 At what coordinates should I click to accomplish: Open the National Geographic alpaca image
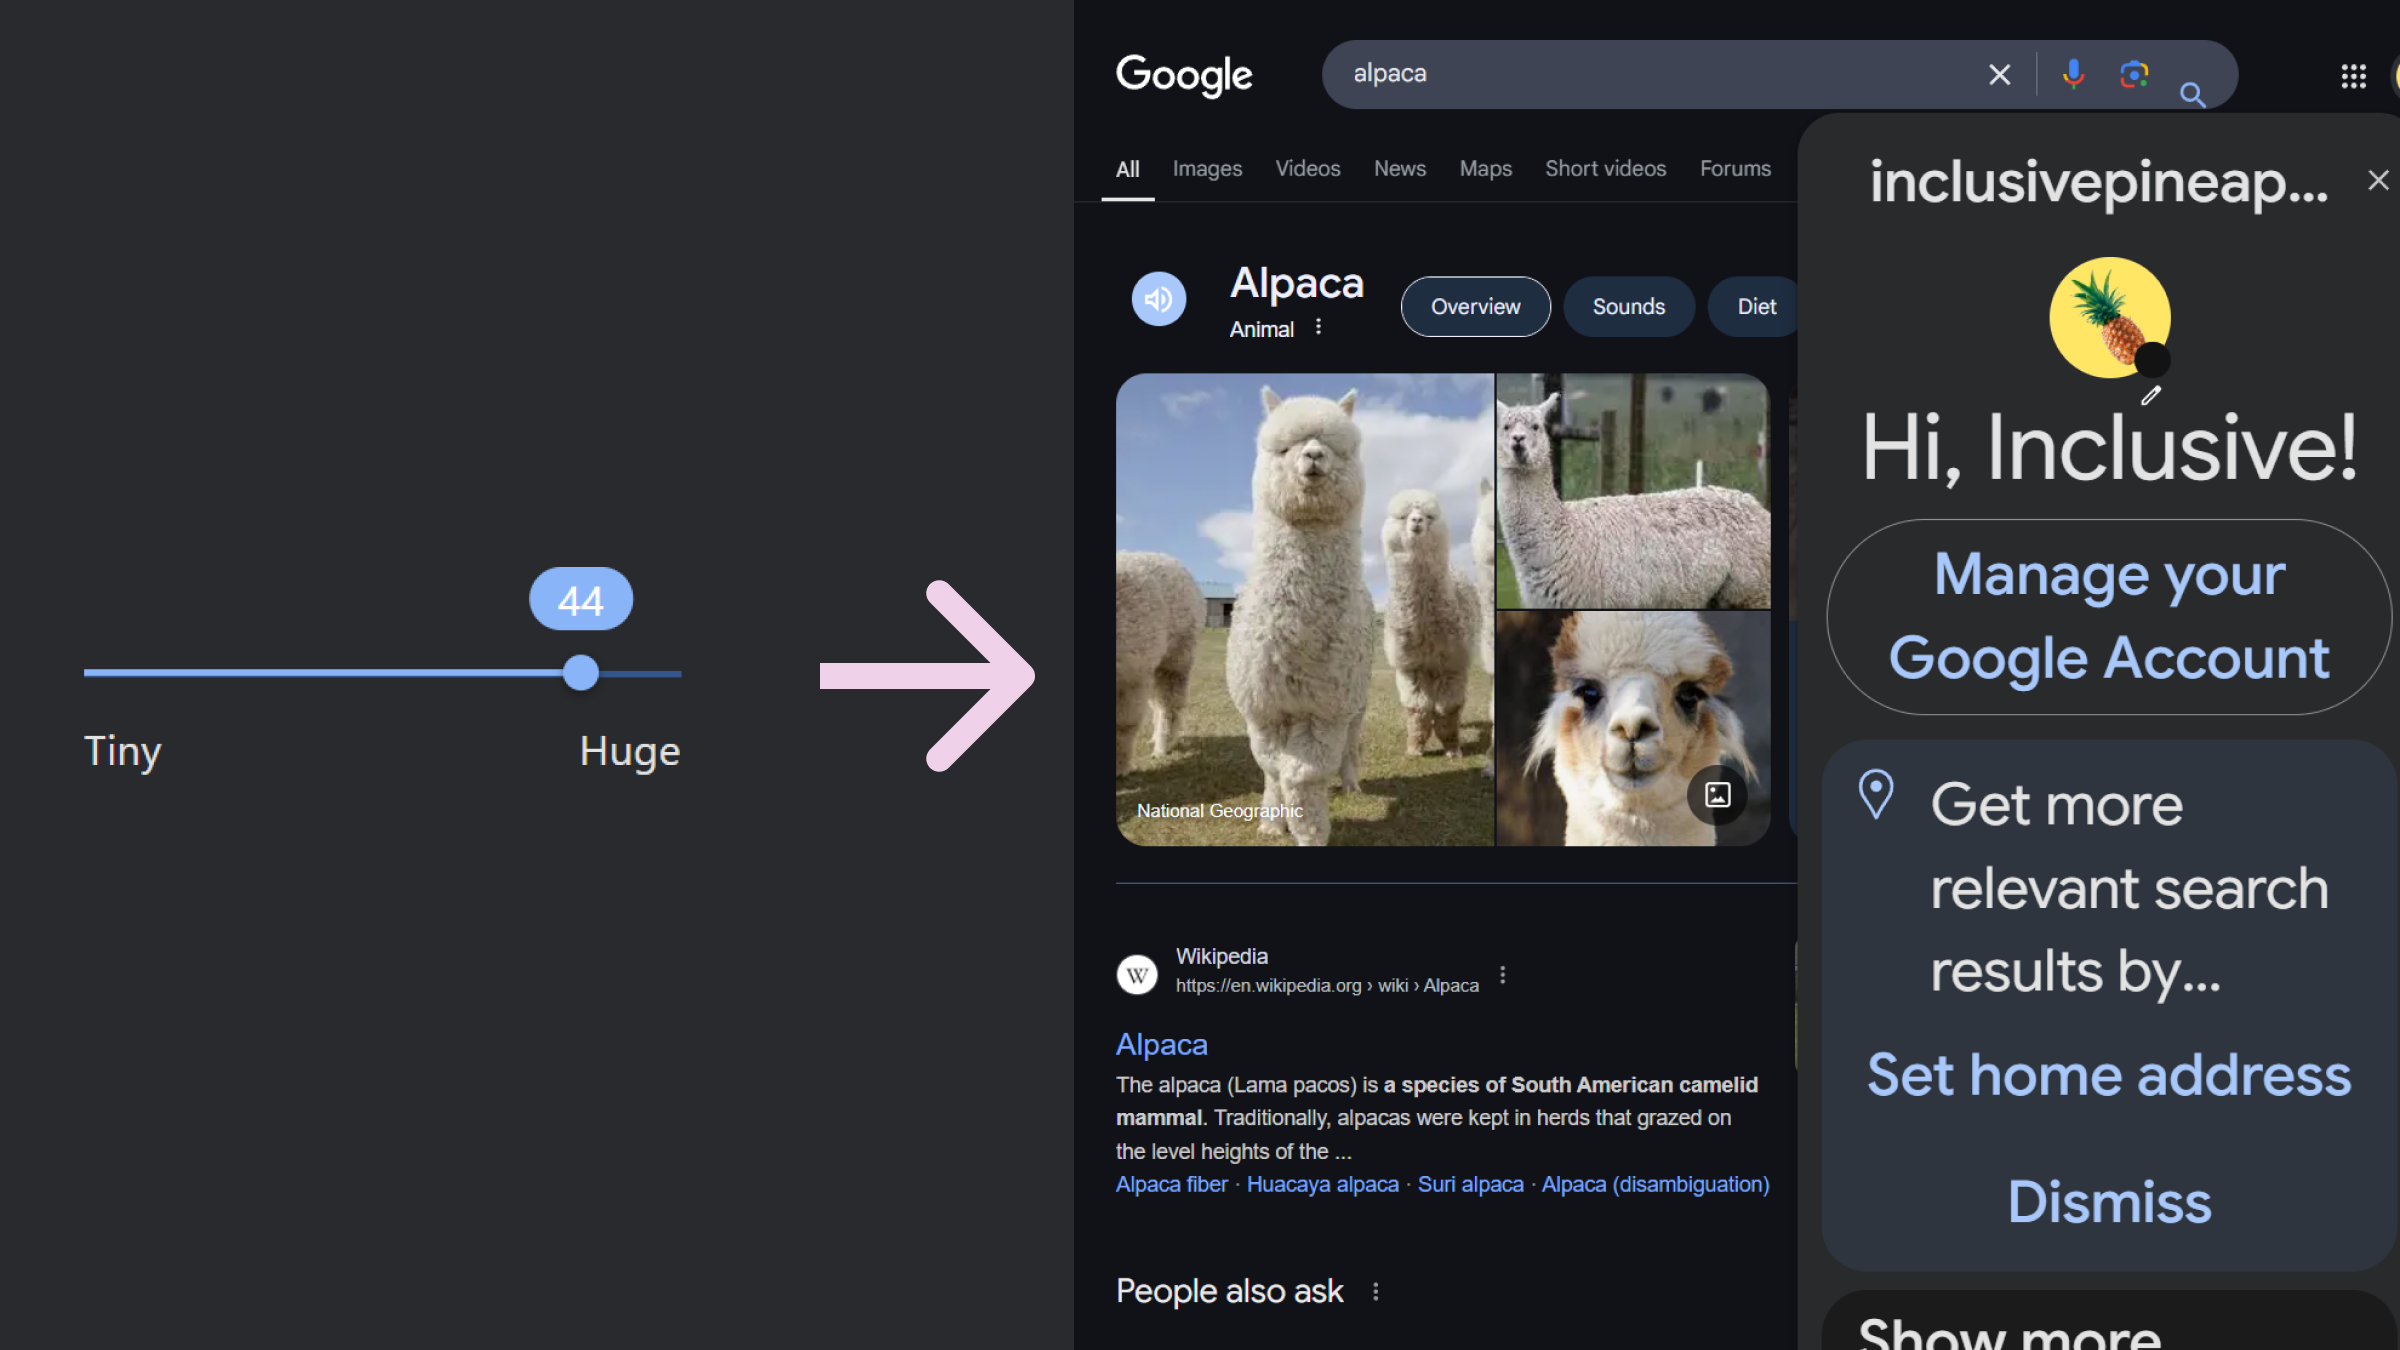1304,610
